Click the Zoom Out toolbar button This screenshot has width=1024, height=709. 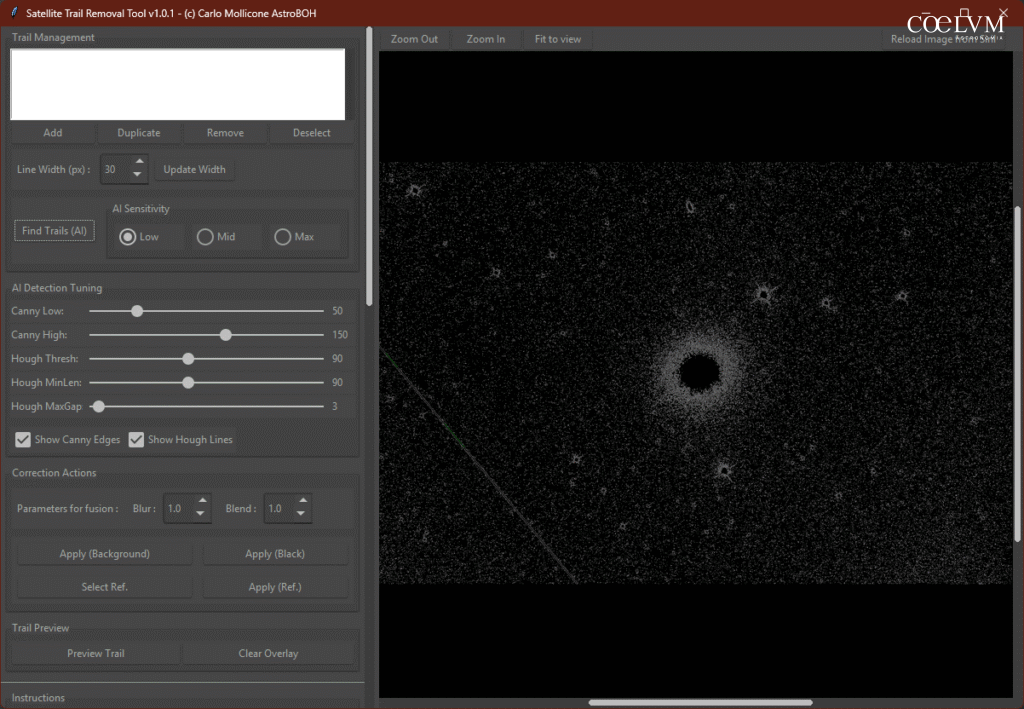(414, 39)
